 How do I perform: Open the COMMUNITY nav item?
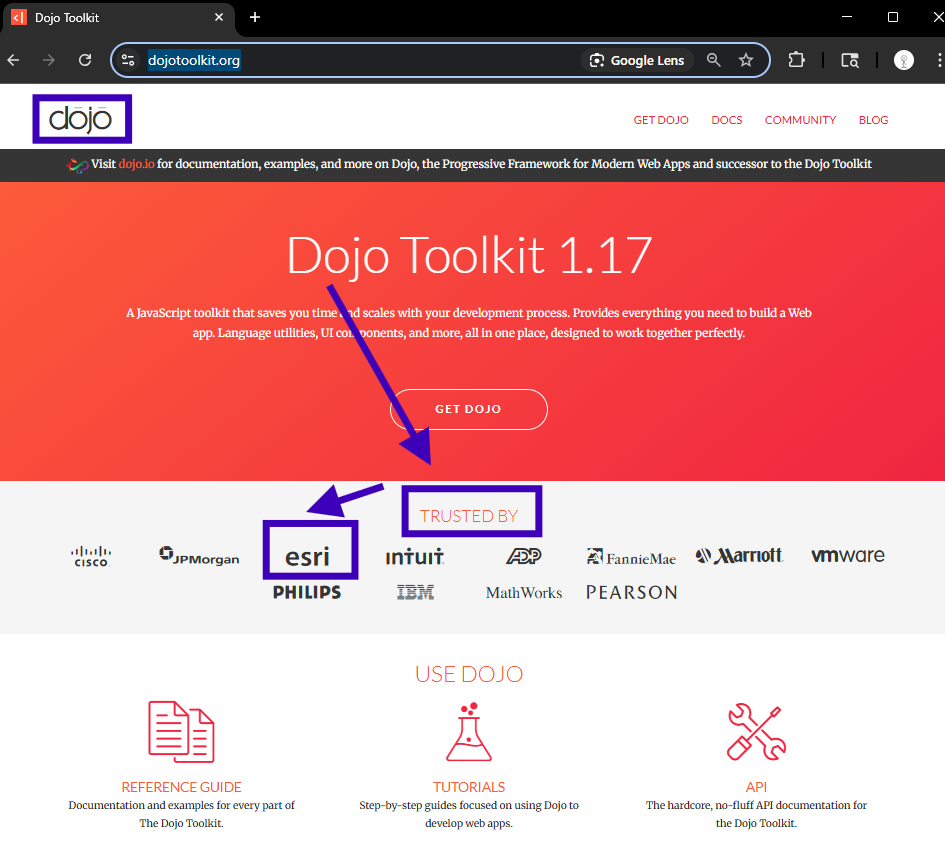tap(800, 120)
